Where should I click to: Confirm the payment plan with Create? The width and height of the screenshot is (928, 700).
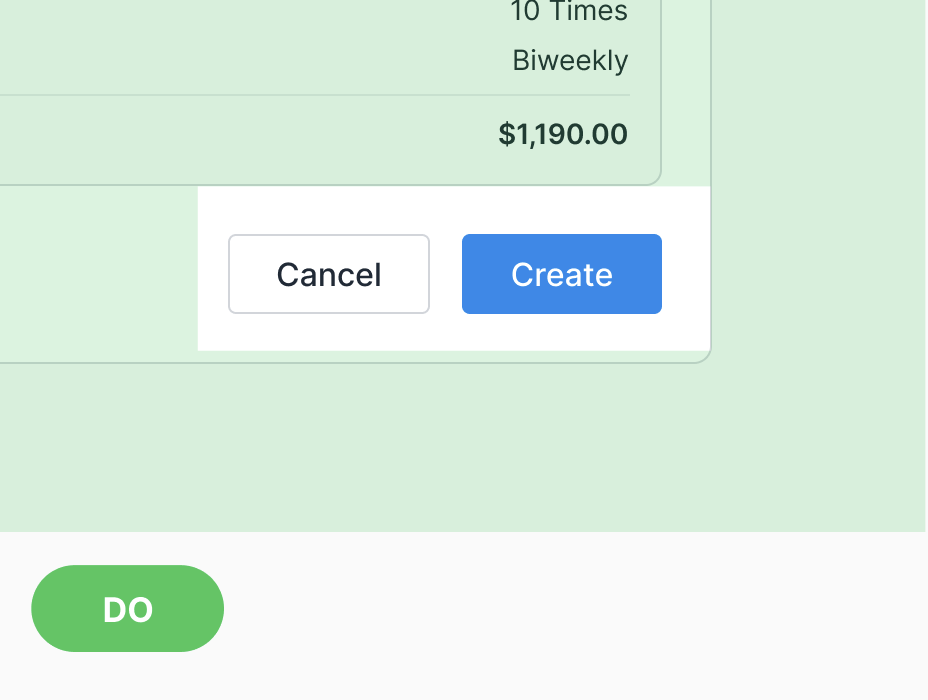tap(562, 274)
